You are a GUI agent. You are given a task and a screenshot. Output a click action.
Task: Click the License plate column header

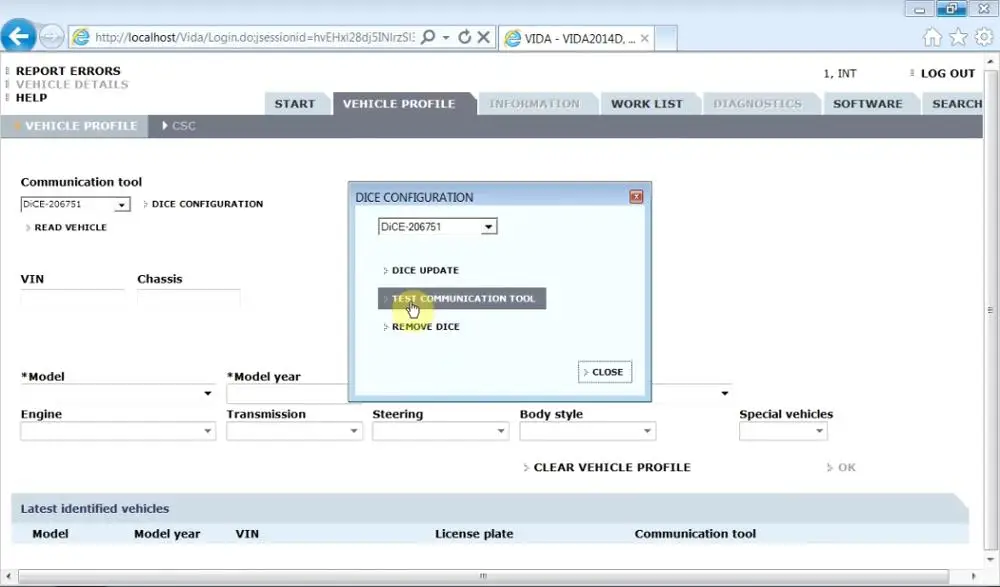[x=474, y=534]
